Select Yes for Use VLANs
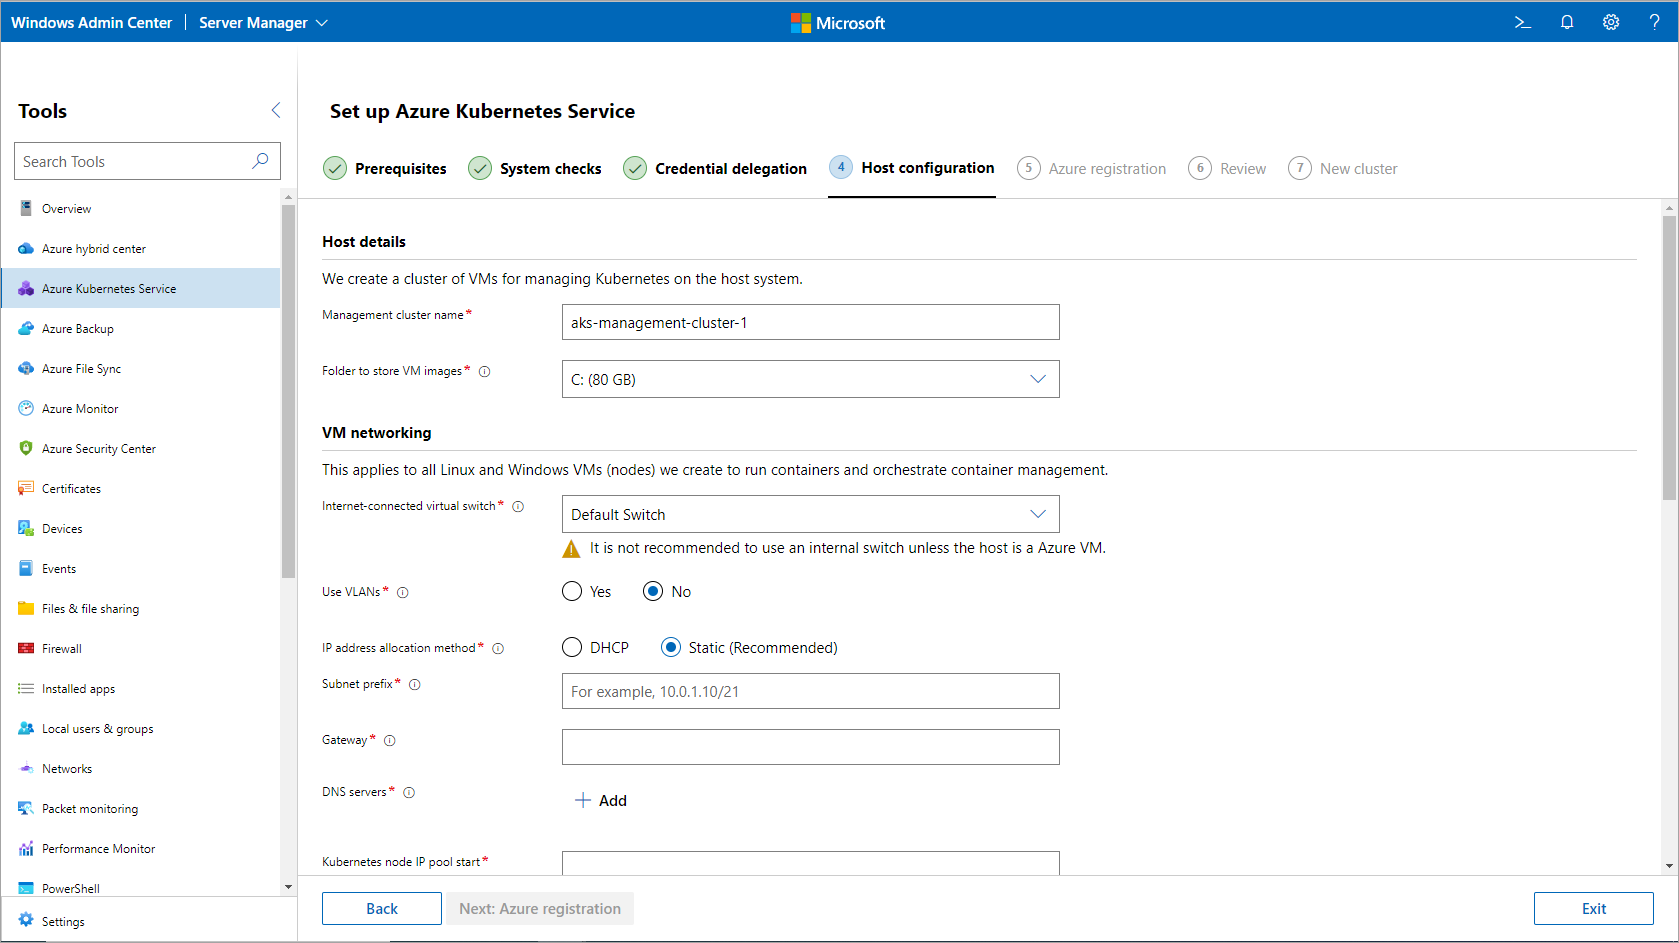The width and height of the screenshot is (1679, 943). tap(572, 592)
